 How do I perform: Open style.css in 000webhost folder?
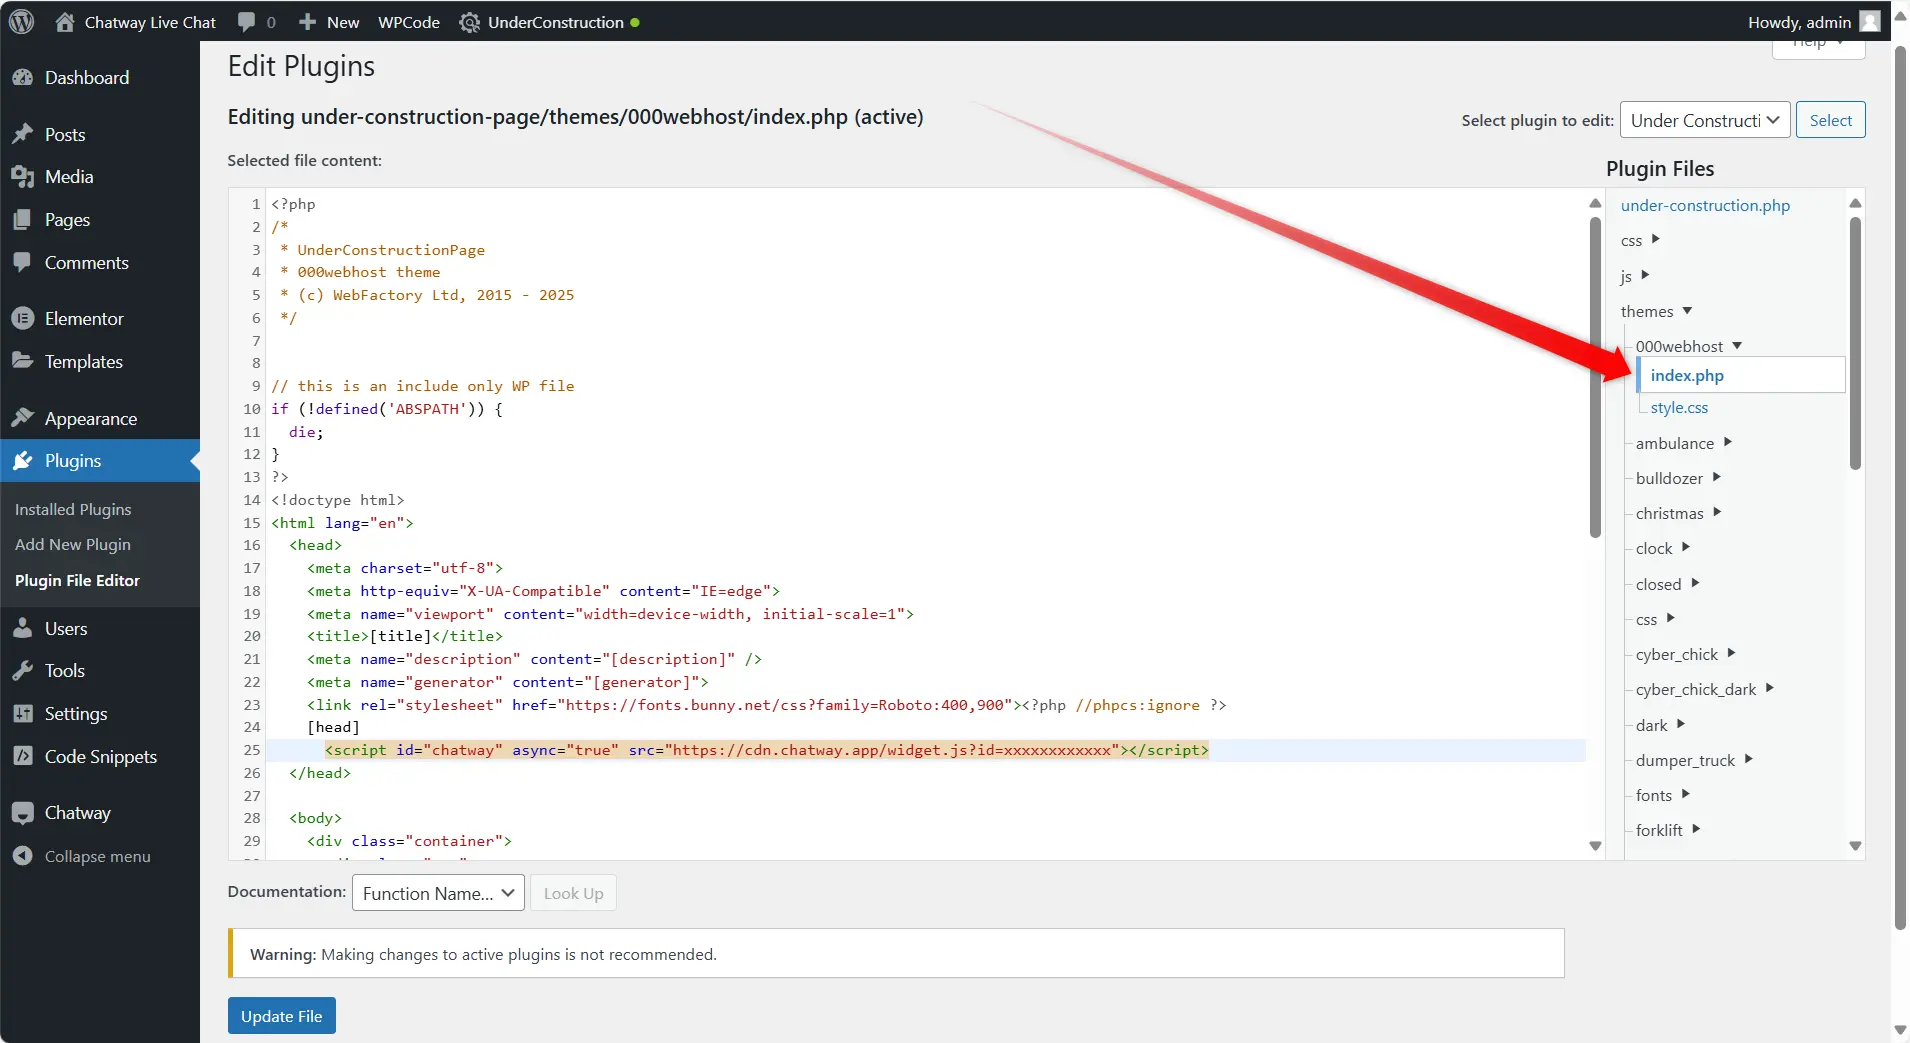(1679, 407)
